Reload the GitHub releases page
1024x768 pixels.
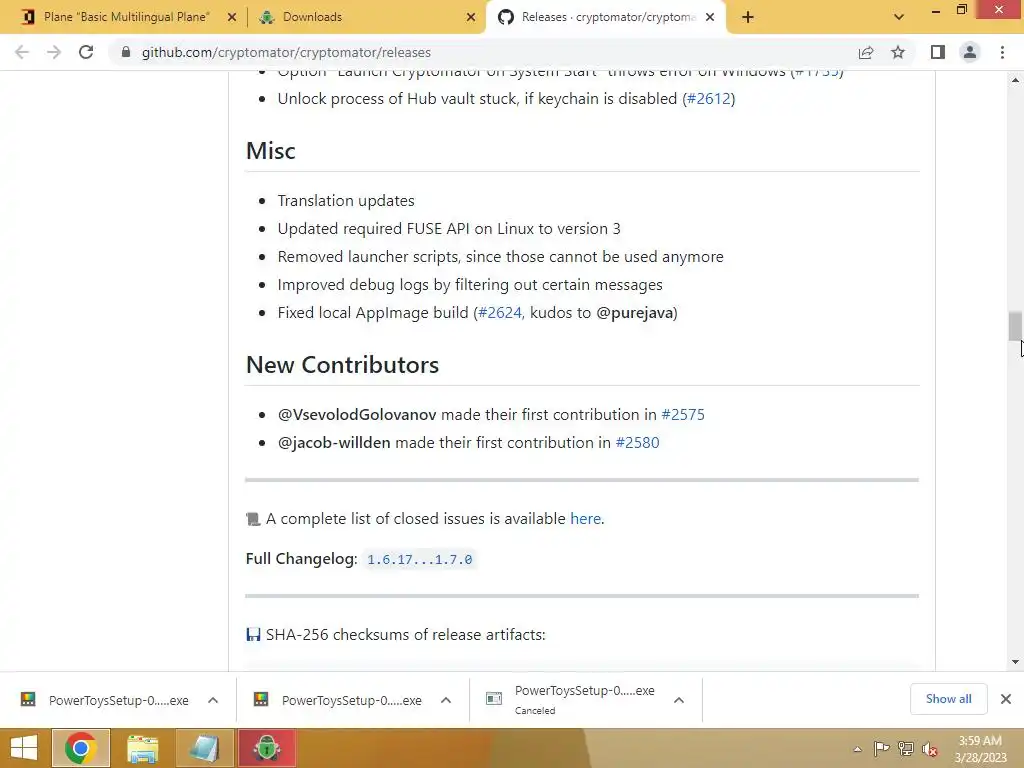[x=86, y=52]
